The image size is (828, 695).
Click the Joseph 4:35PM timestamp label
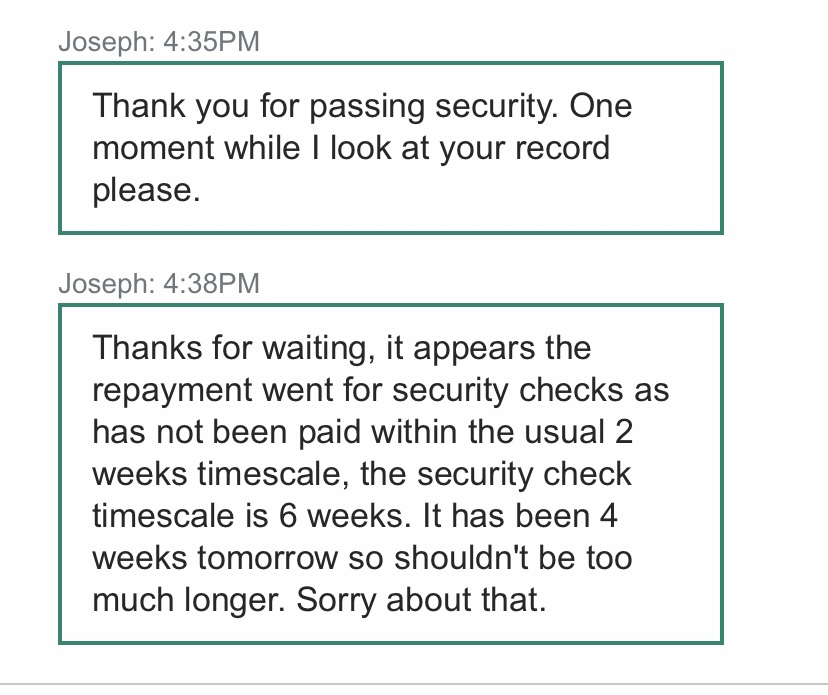[x=159, y=42]
